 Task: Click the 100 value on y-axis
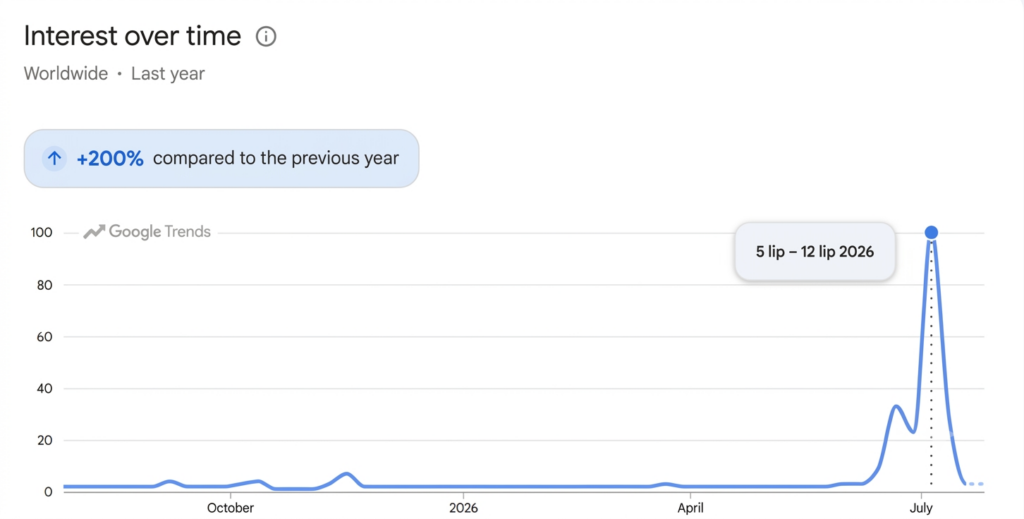tap(41, 233)
